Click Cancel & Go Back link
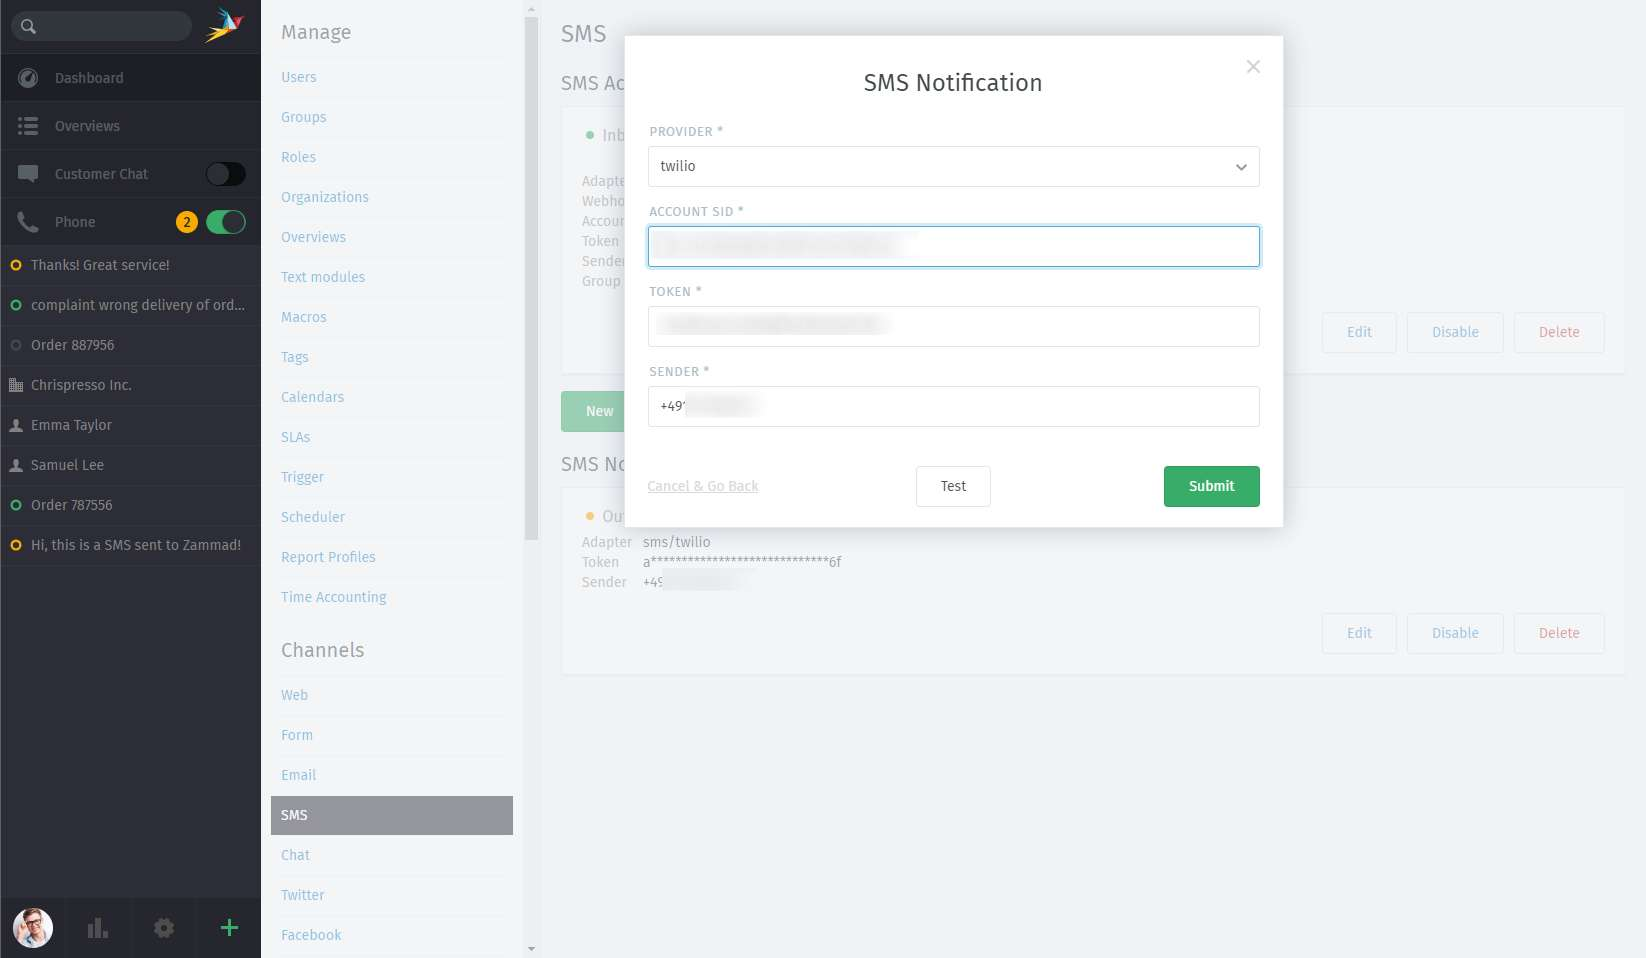This screenshot has width=1646, height=958. [703, 486]
